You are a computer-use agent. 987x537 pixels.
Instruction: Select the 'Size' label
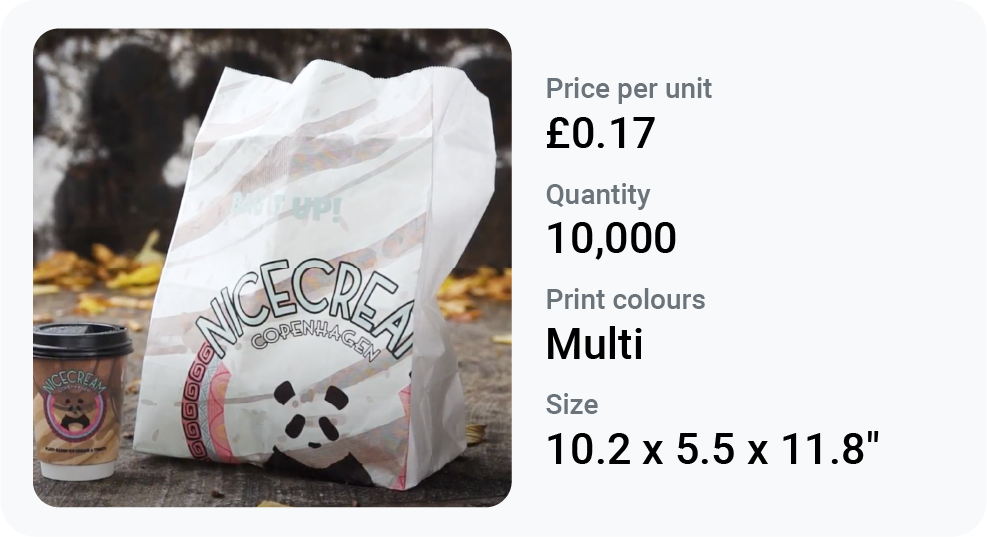[572, 404]
